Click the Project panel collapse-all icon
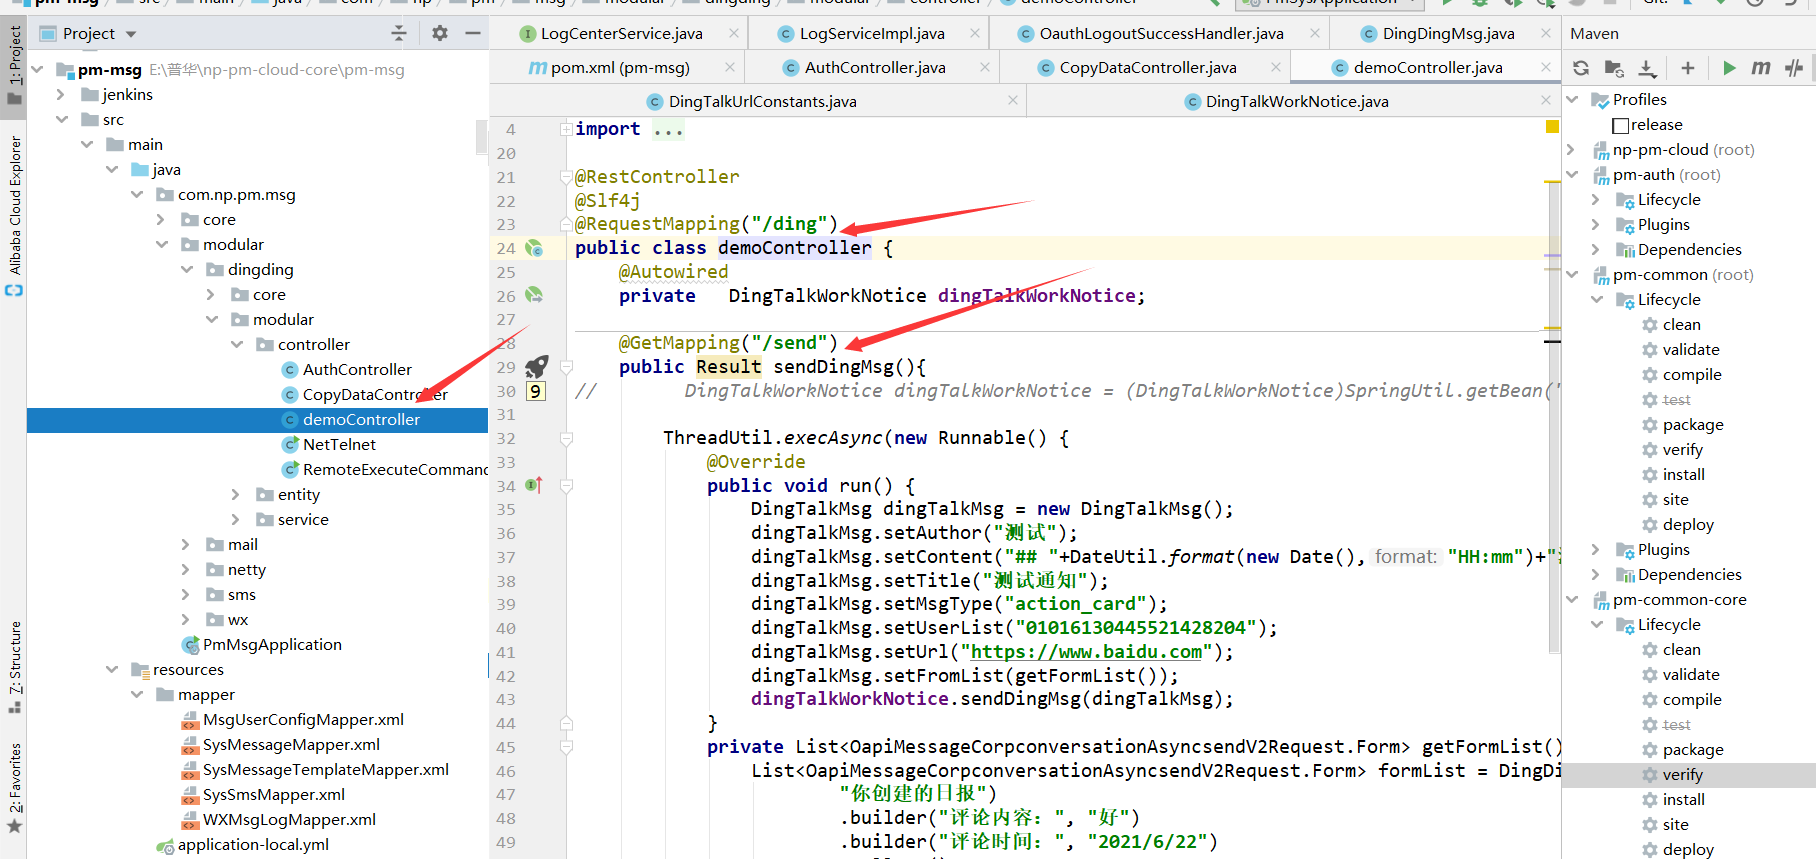Screen dimensions: 1816x859 pos(399,33)
